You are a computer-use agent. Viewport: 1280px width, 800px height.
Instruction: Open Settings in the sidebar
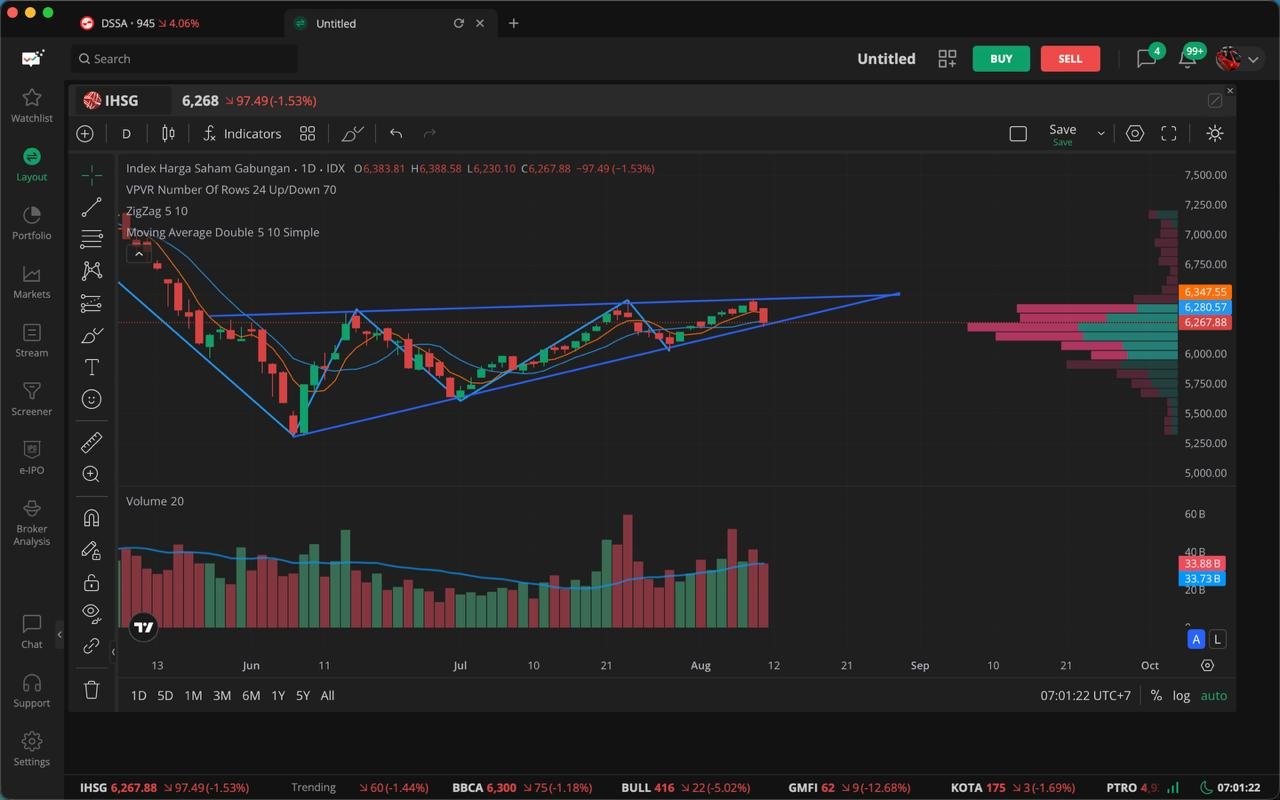[x=32, y=748]
